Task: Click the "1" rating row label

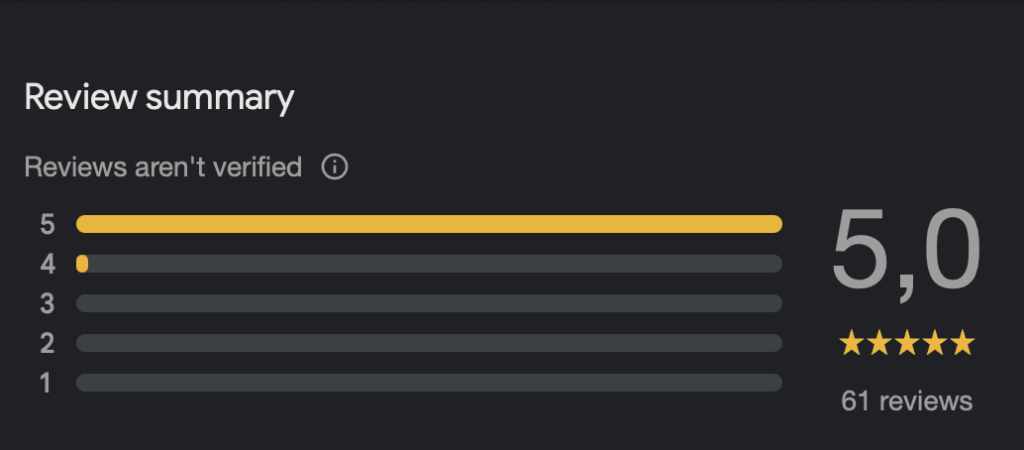Action: [47, 383]
